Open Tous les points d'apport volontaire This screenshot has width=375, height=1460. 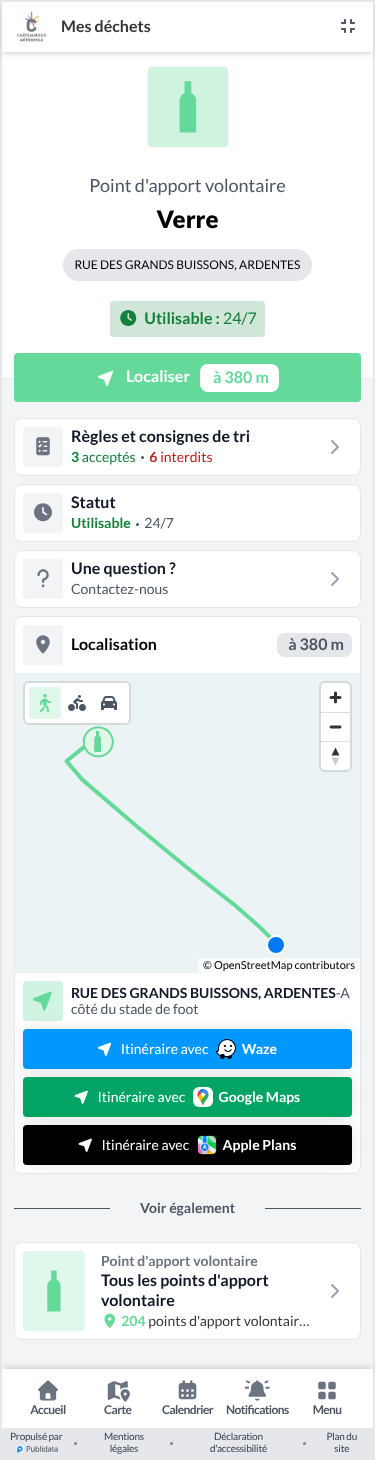pyautogui.click(x=187, y=1291)
